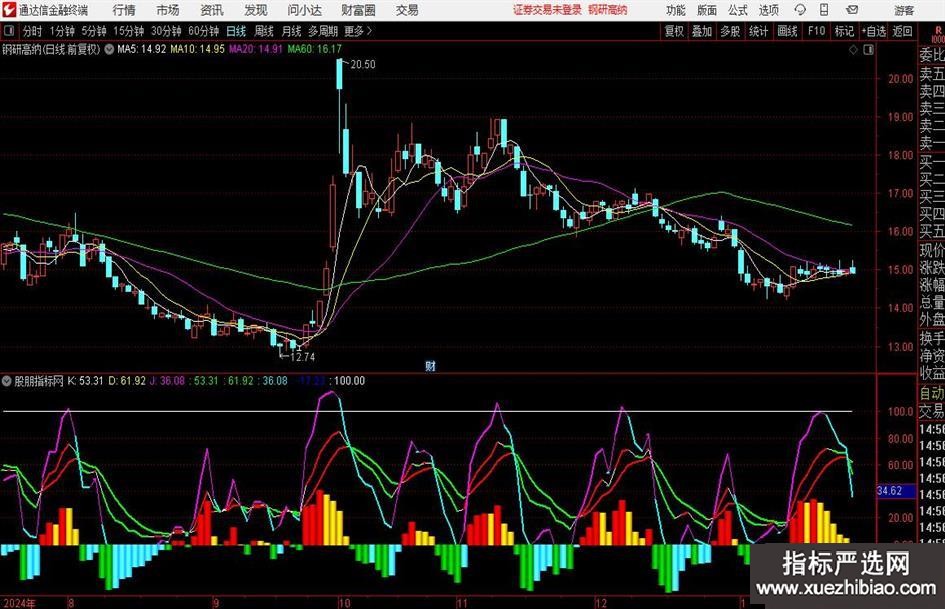945x609 pixels.
Task: Click the 财 financial event marker
Action: pos(430,366)
